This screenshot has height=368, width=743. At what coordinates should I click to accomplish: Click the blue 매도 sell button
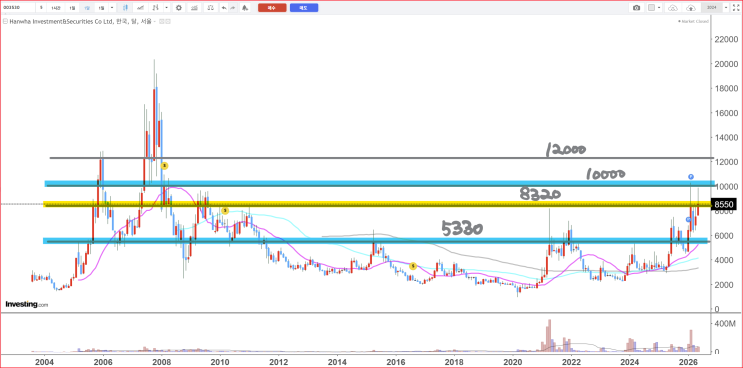(x=304, y=8)
